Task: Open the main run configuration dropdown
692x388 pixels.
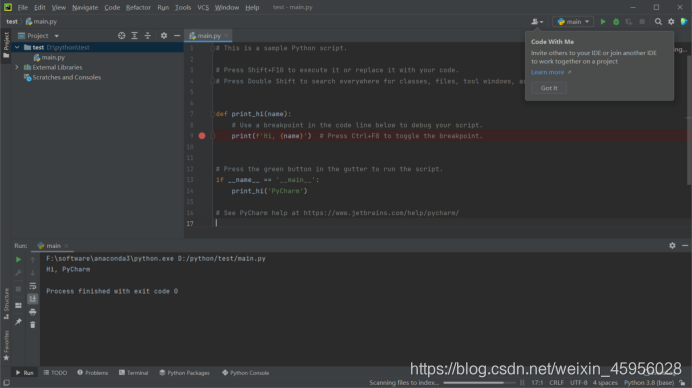Action: pos(573,22)
